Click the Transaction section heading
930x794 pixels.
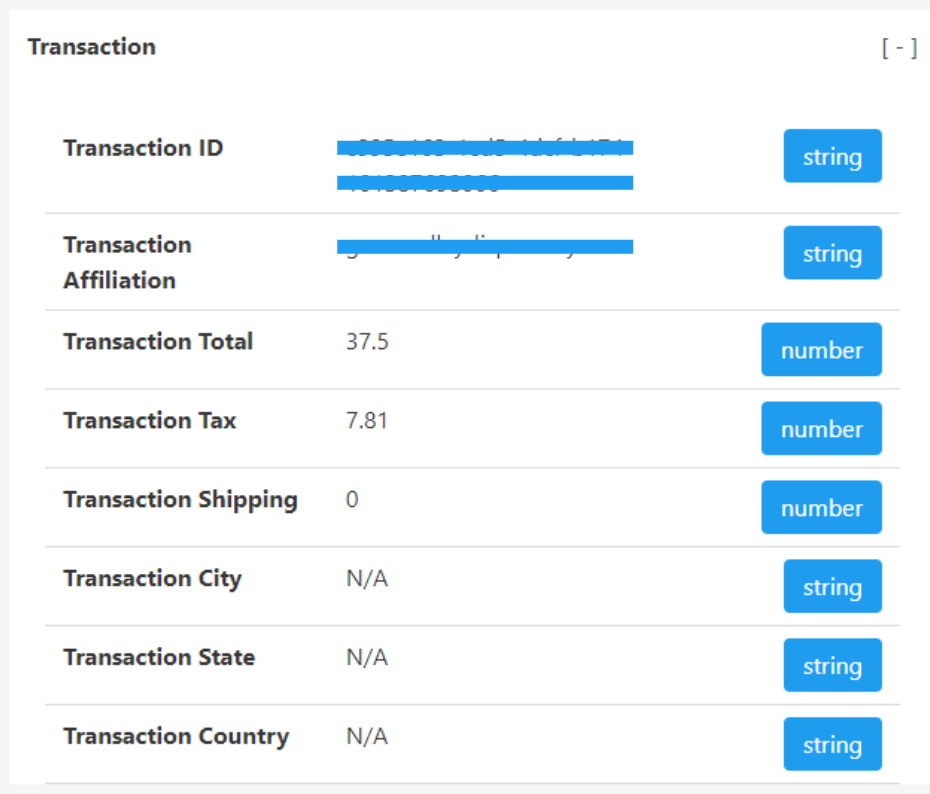92,47
